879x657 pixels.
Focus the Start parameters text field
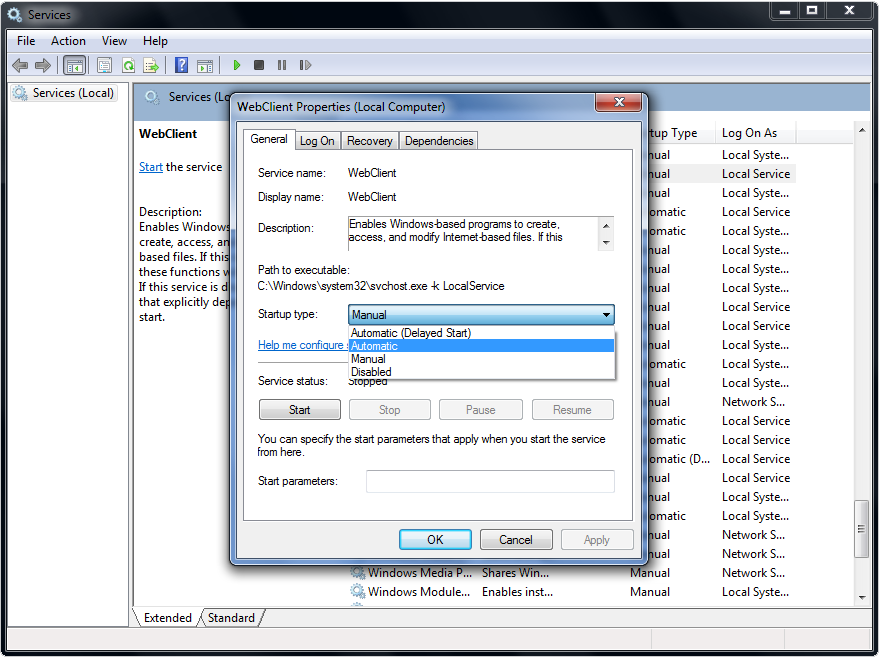click(x=490, y=482)
